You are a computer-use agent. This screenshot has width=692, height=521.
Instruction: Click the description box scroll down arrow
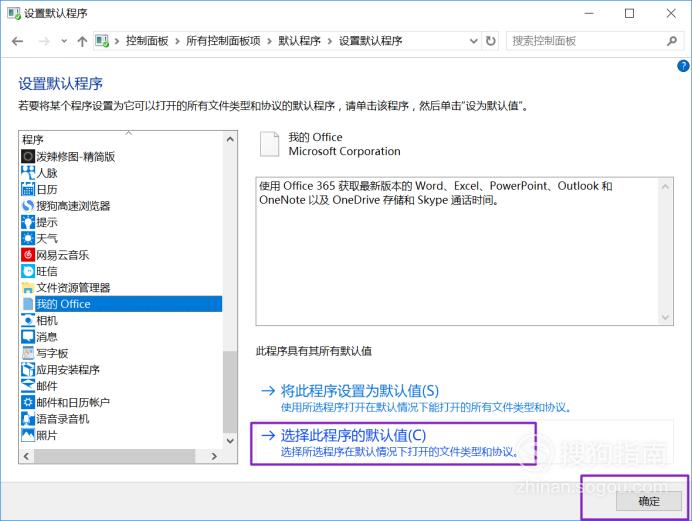coord(666,317)
